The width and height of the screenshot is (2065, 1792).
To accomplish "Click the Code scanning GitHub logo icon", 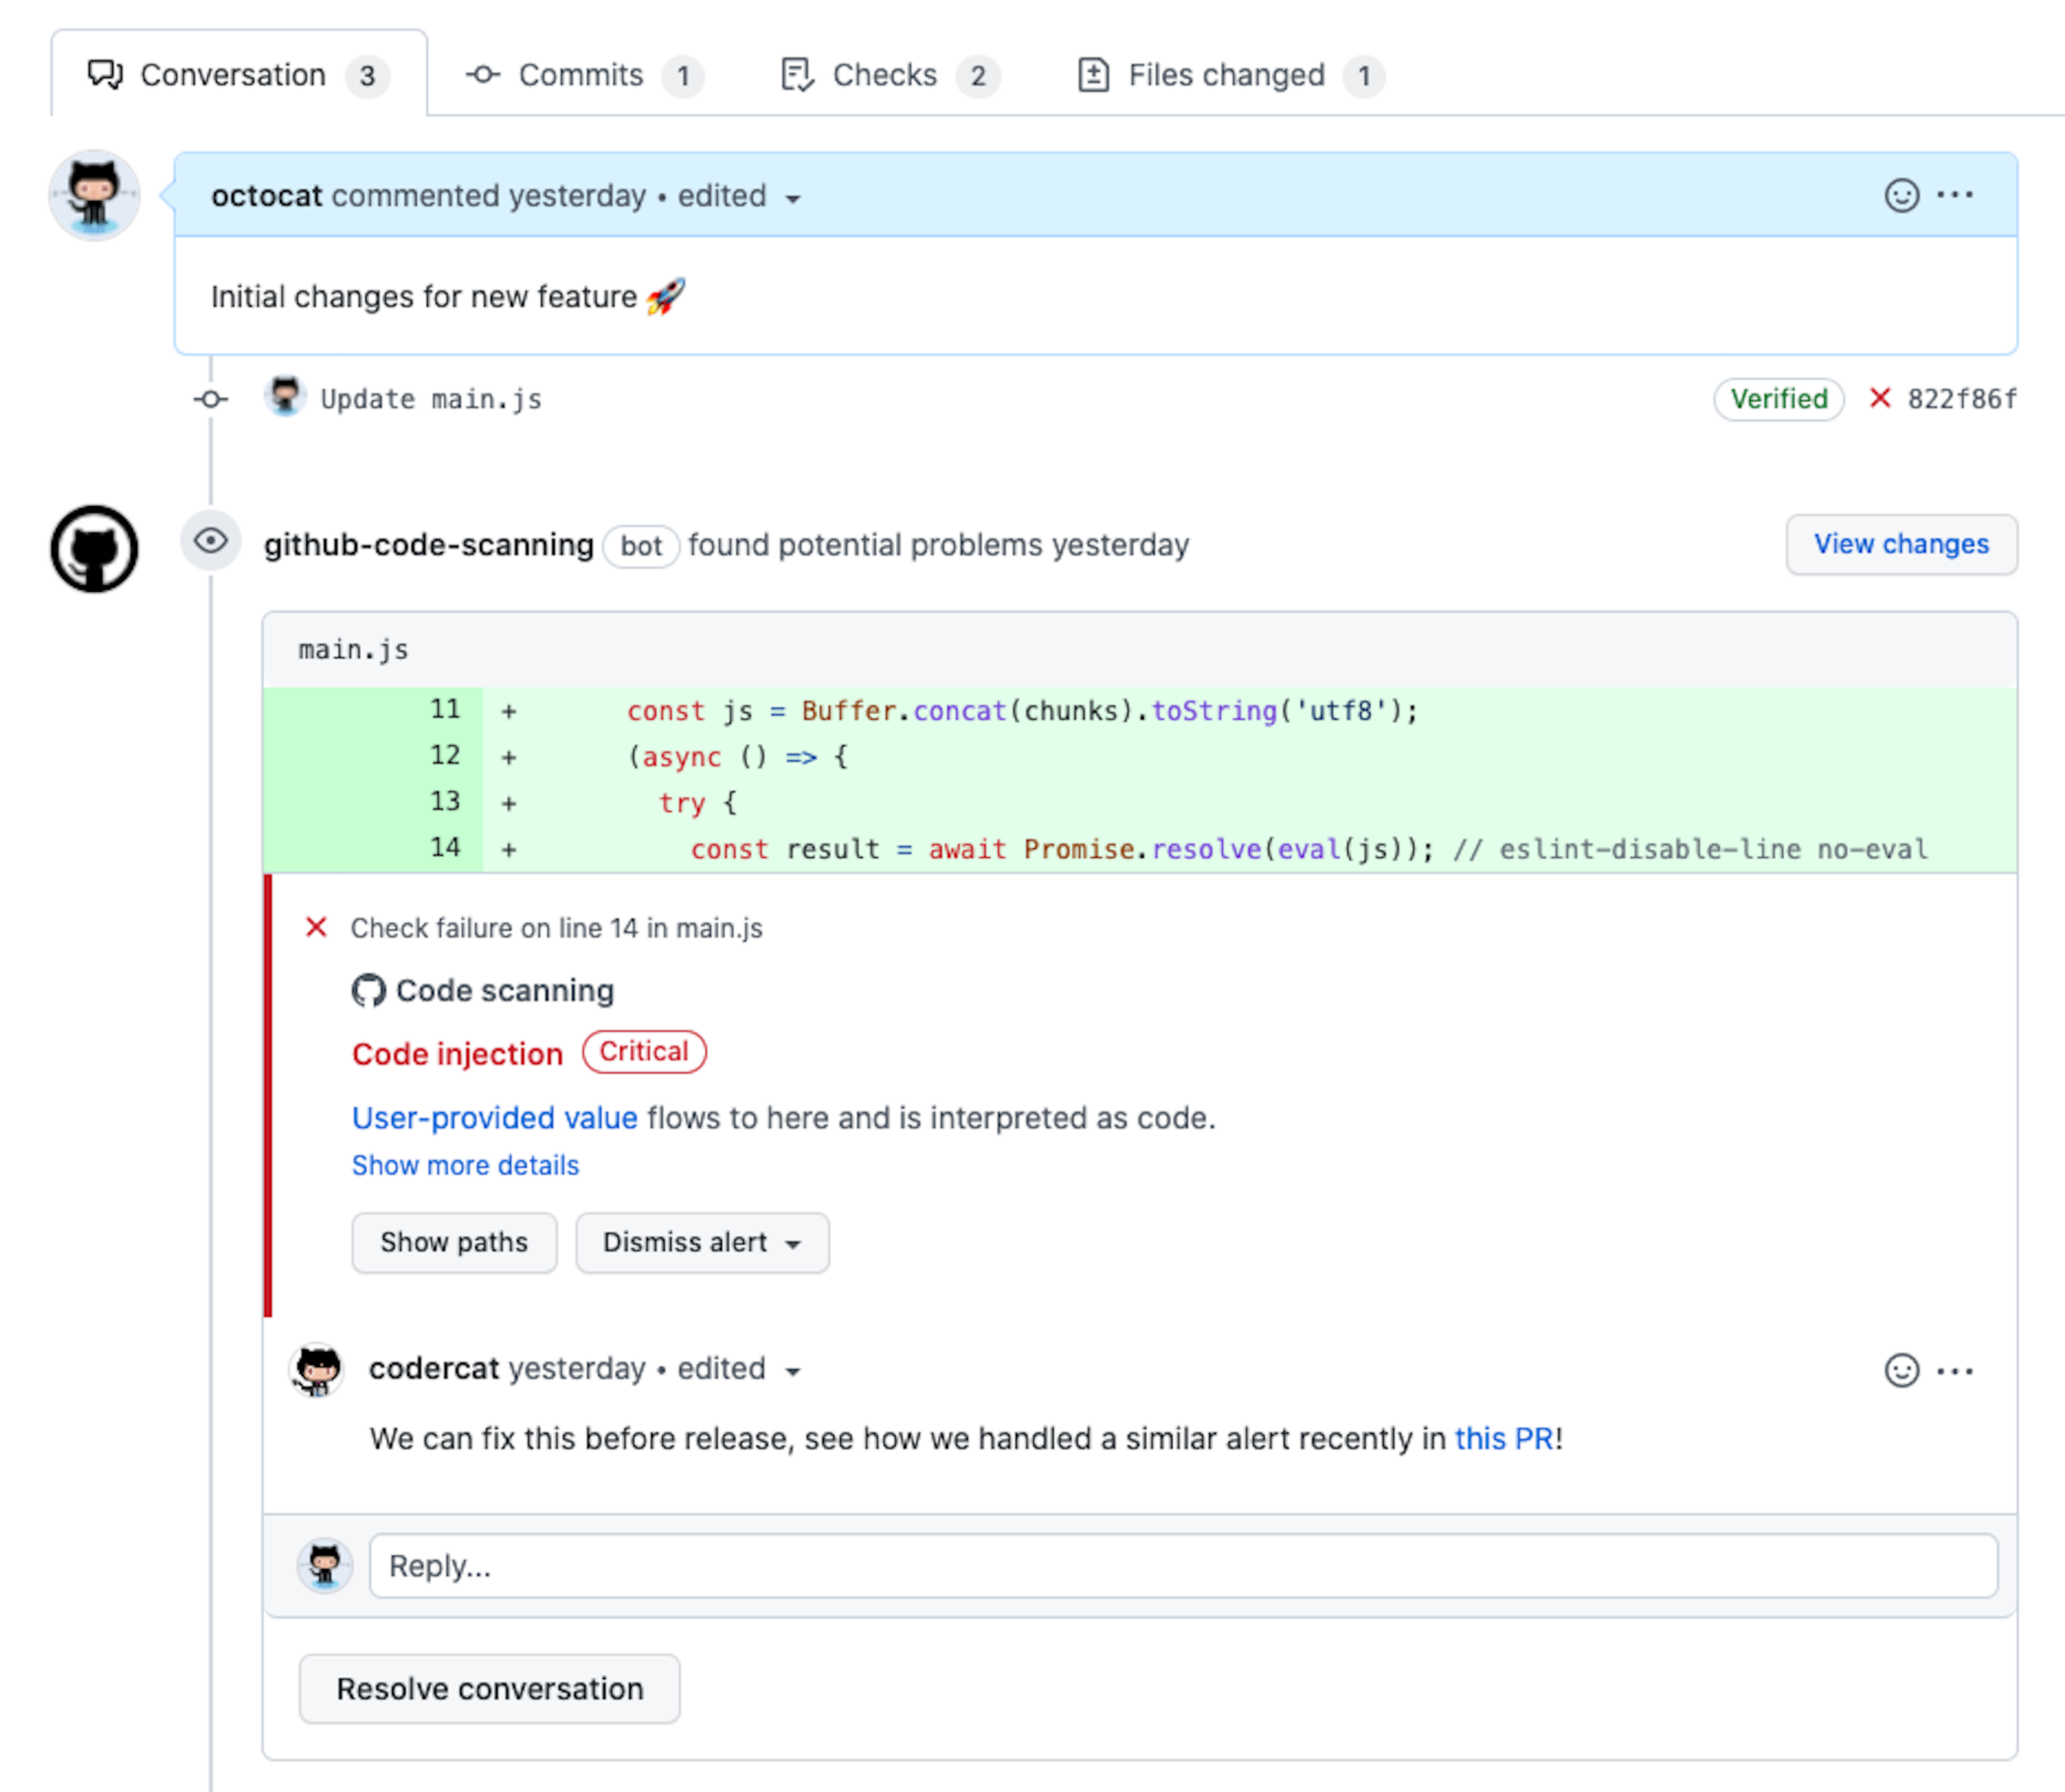I will click(x=369, y=990).
